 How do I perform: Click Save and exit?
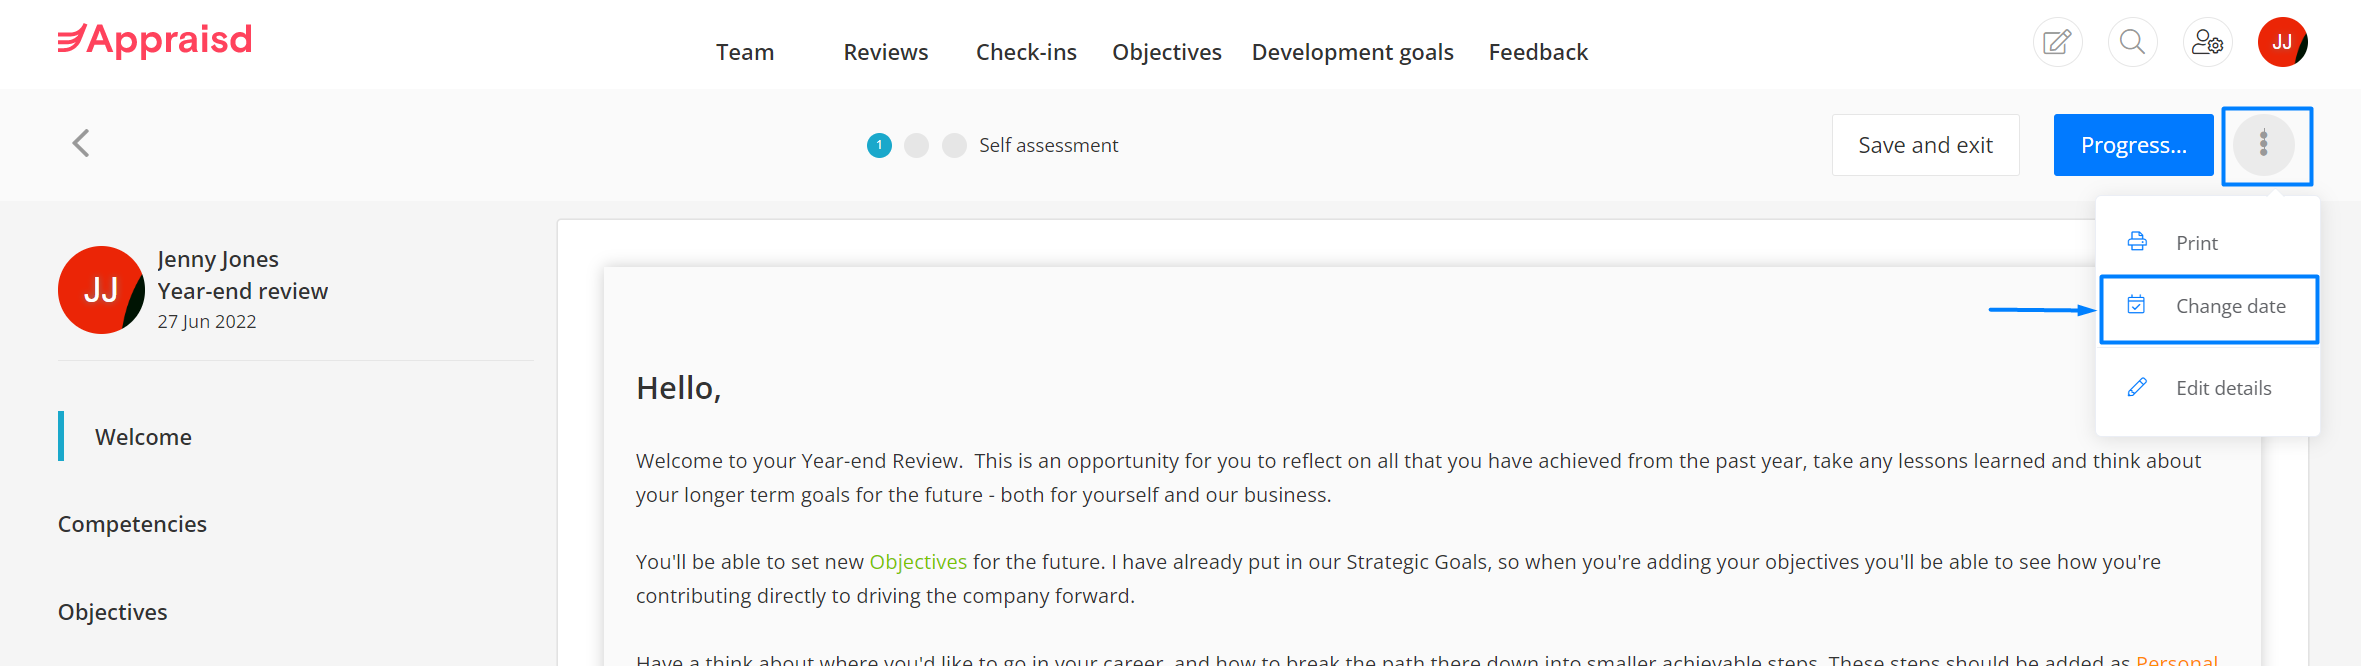[1925, 145]
